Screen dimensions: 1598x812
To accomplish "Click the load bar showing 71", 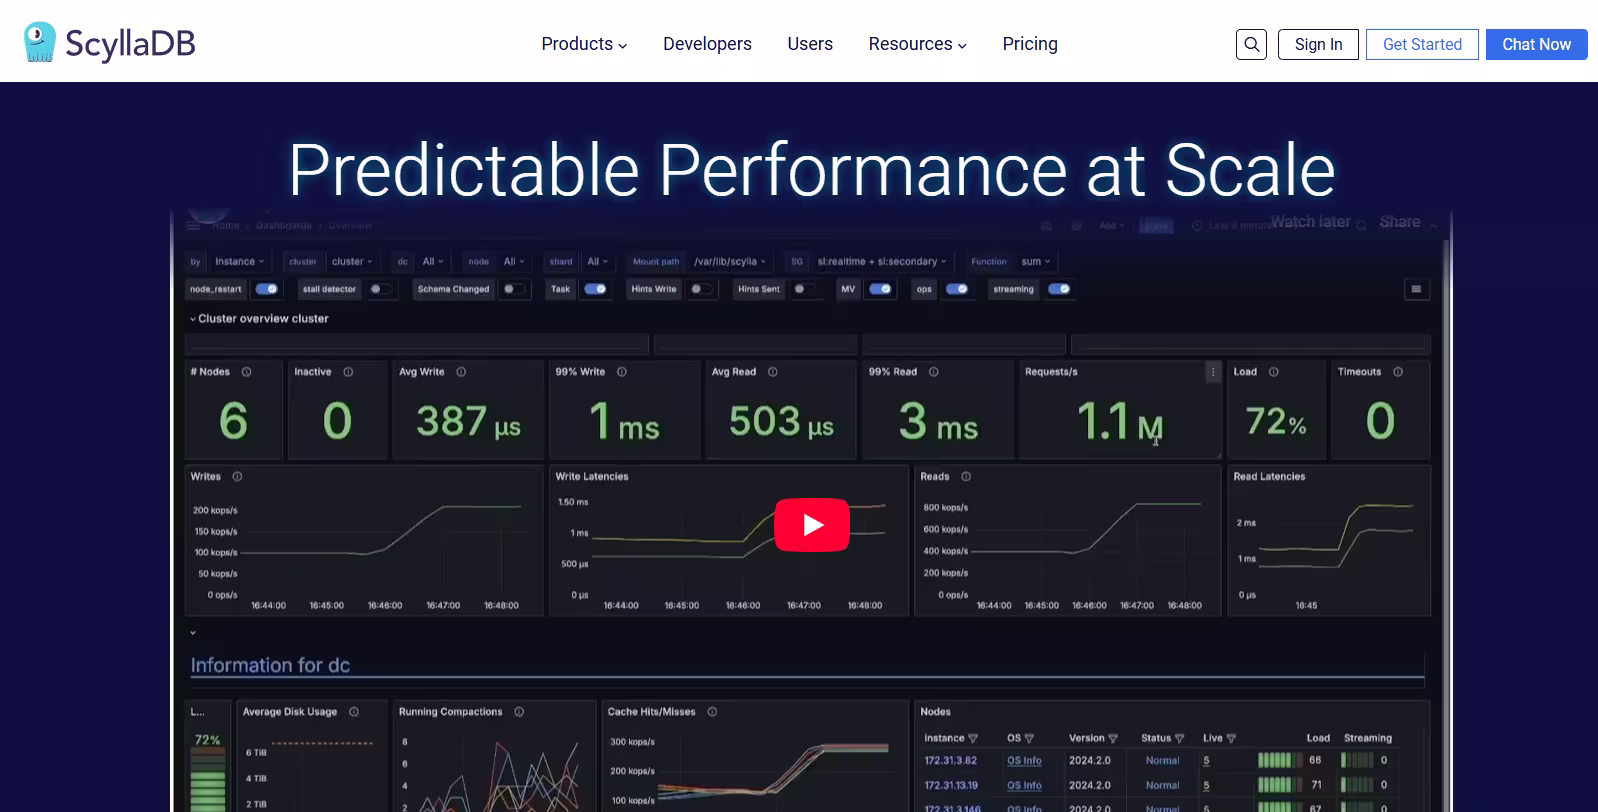I will pyautogui.click(x=1280, y=785).
